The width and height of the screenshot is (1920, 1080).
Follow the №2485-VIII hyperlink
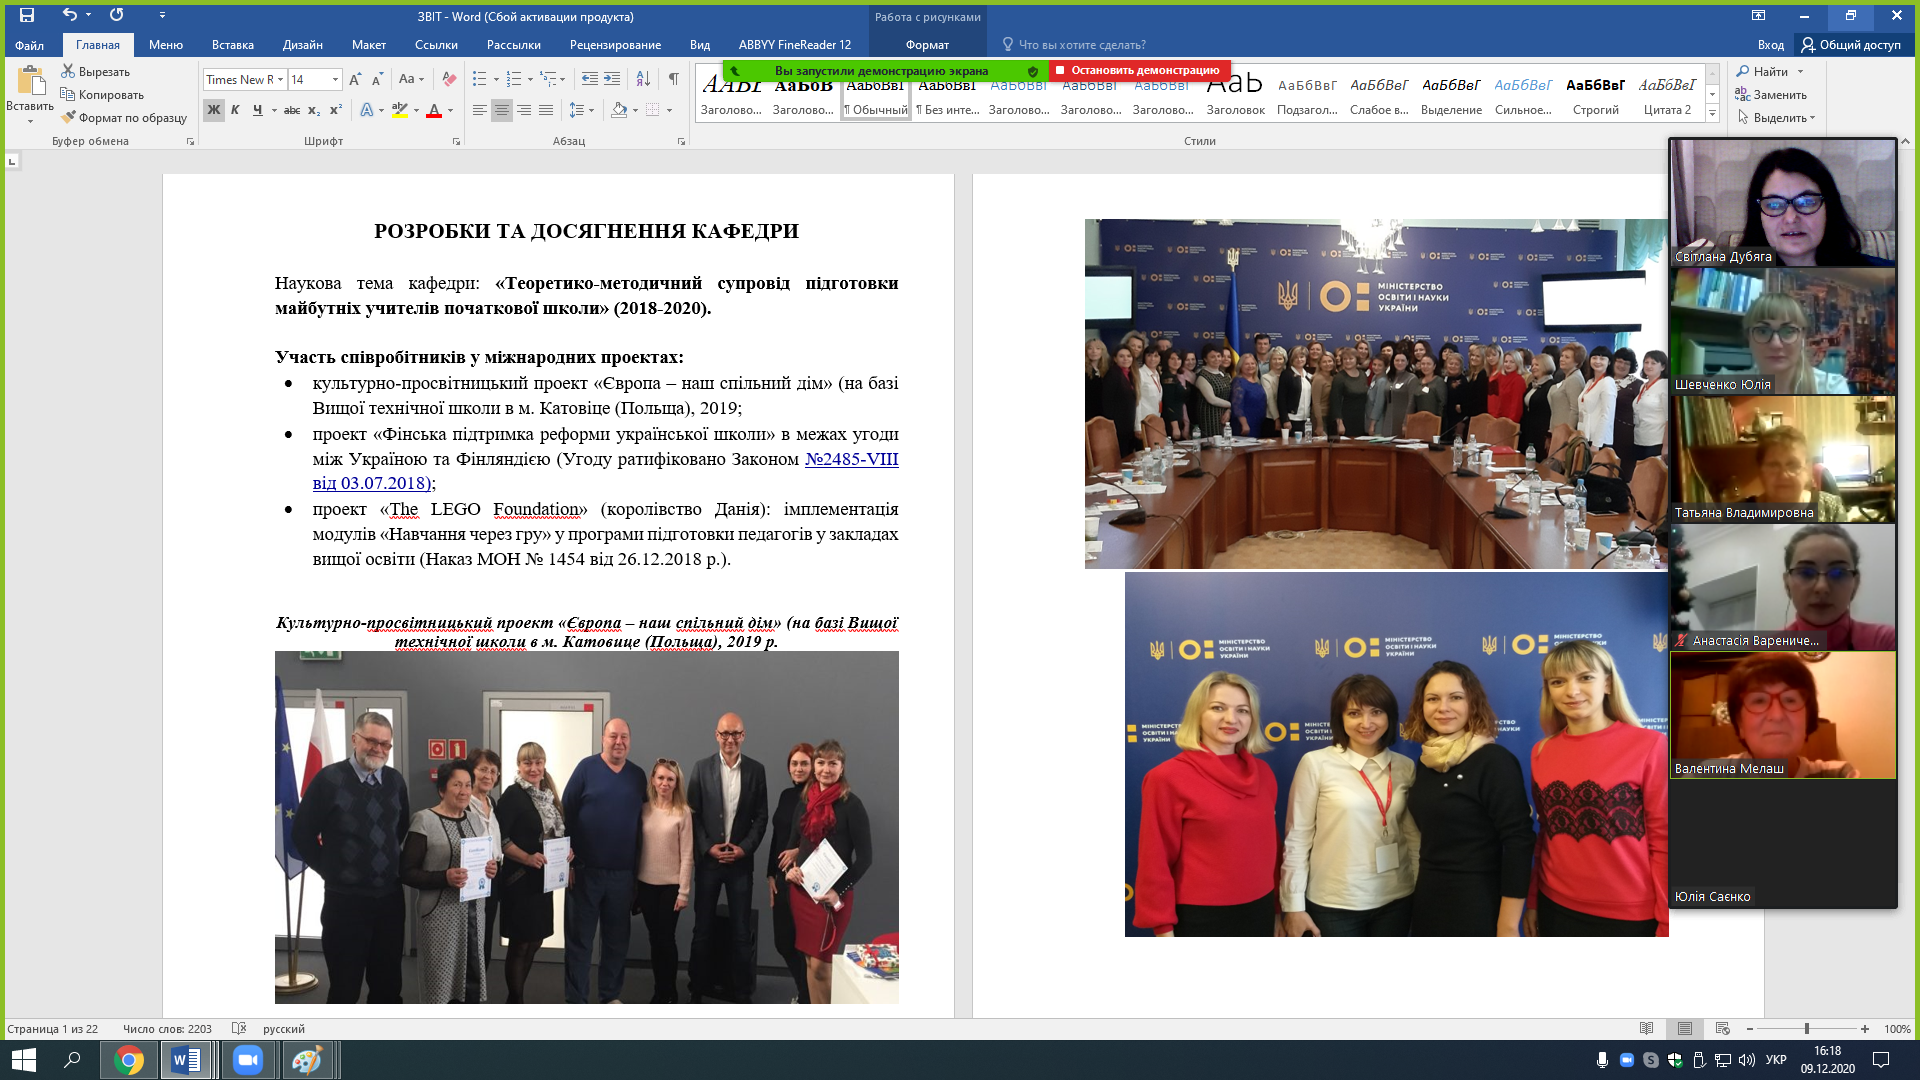coord(851,459)
